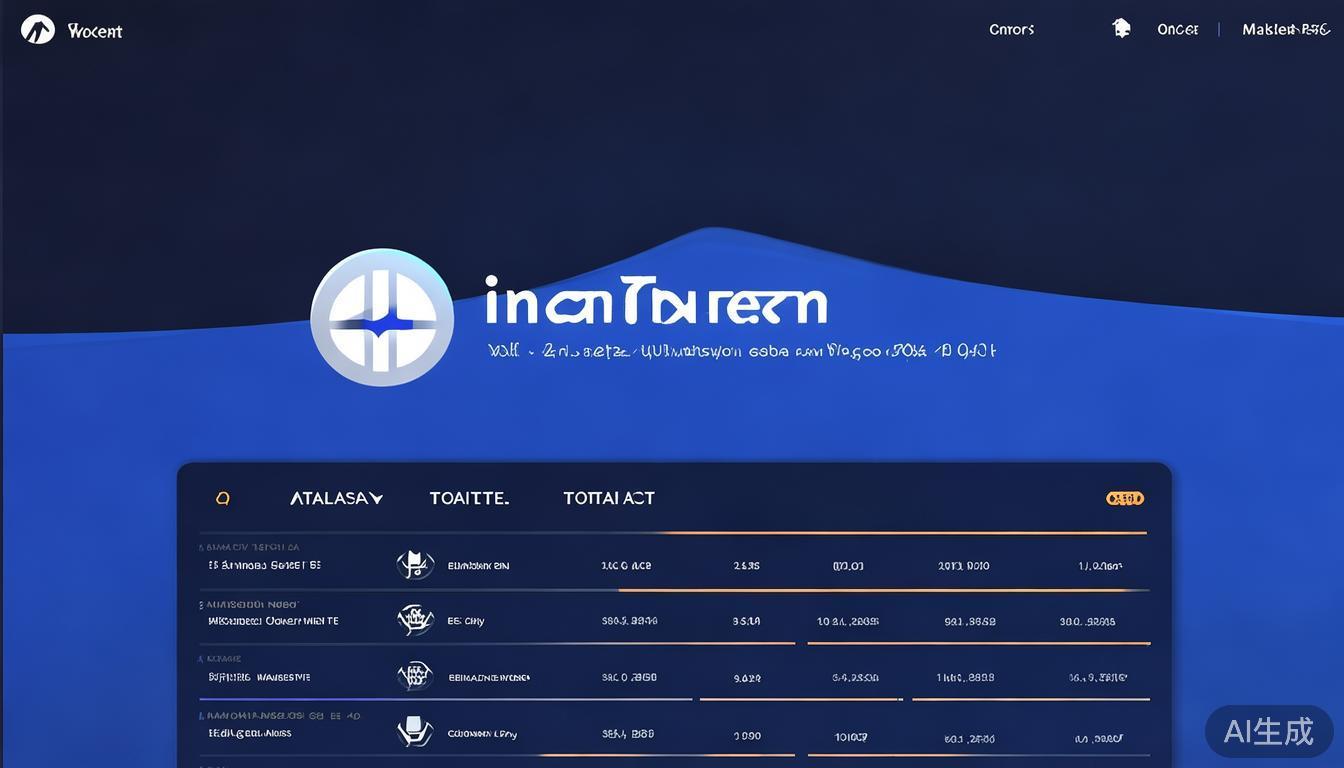Click the large circular hero logo

pos(382,317)
